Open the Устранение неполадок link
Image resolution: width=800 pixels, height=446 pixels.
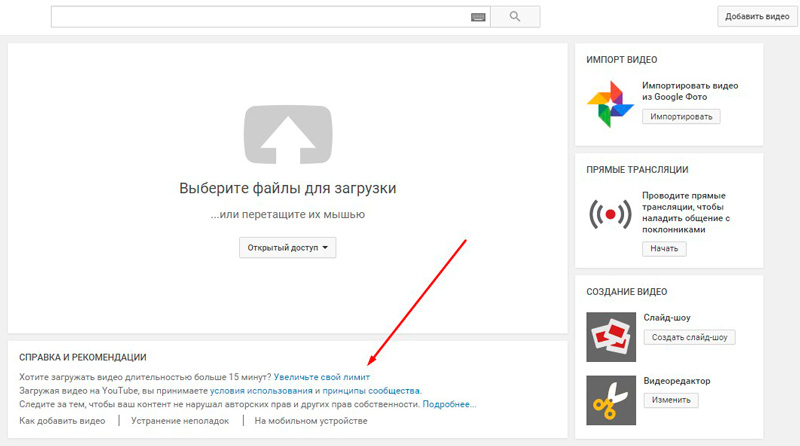[x=180, y=421]
